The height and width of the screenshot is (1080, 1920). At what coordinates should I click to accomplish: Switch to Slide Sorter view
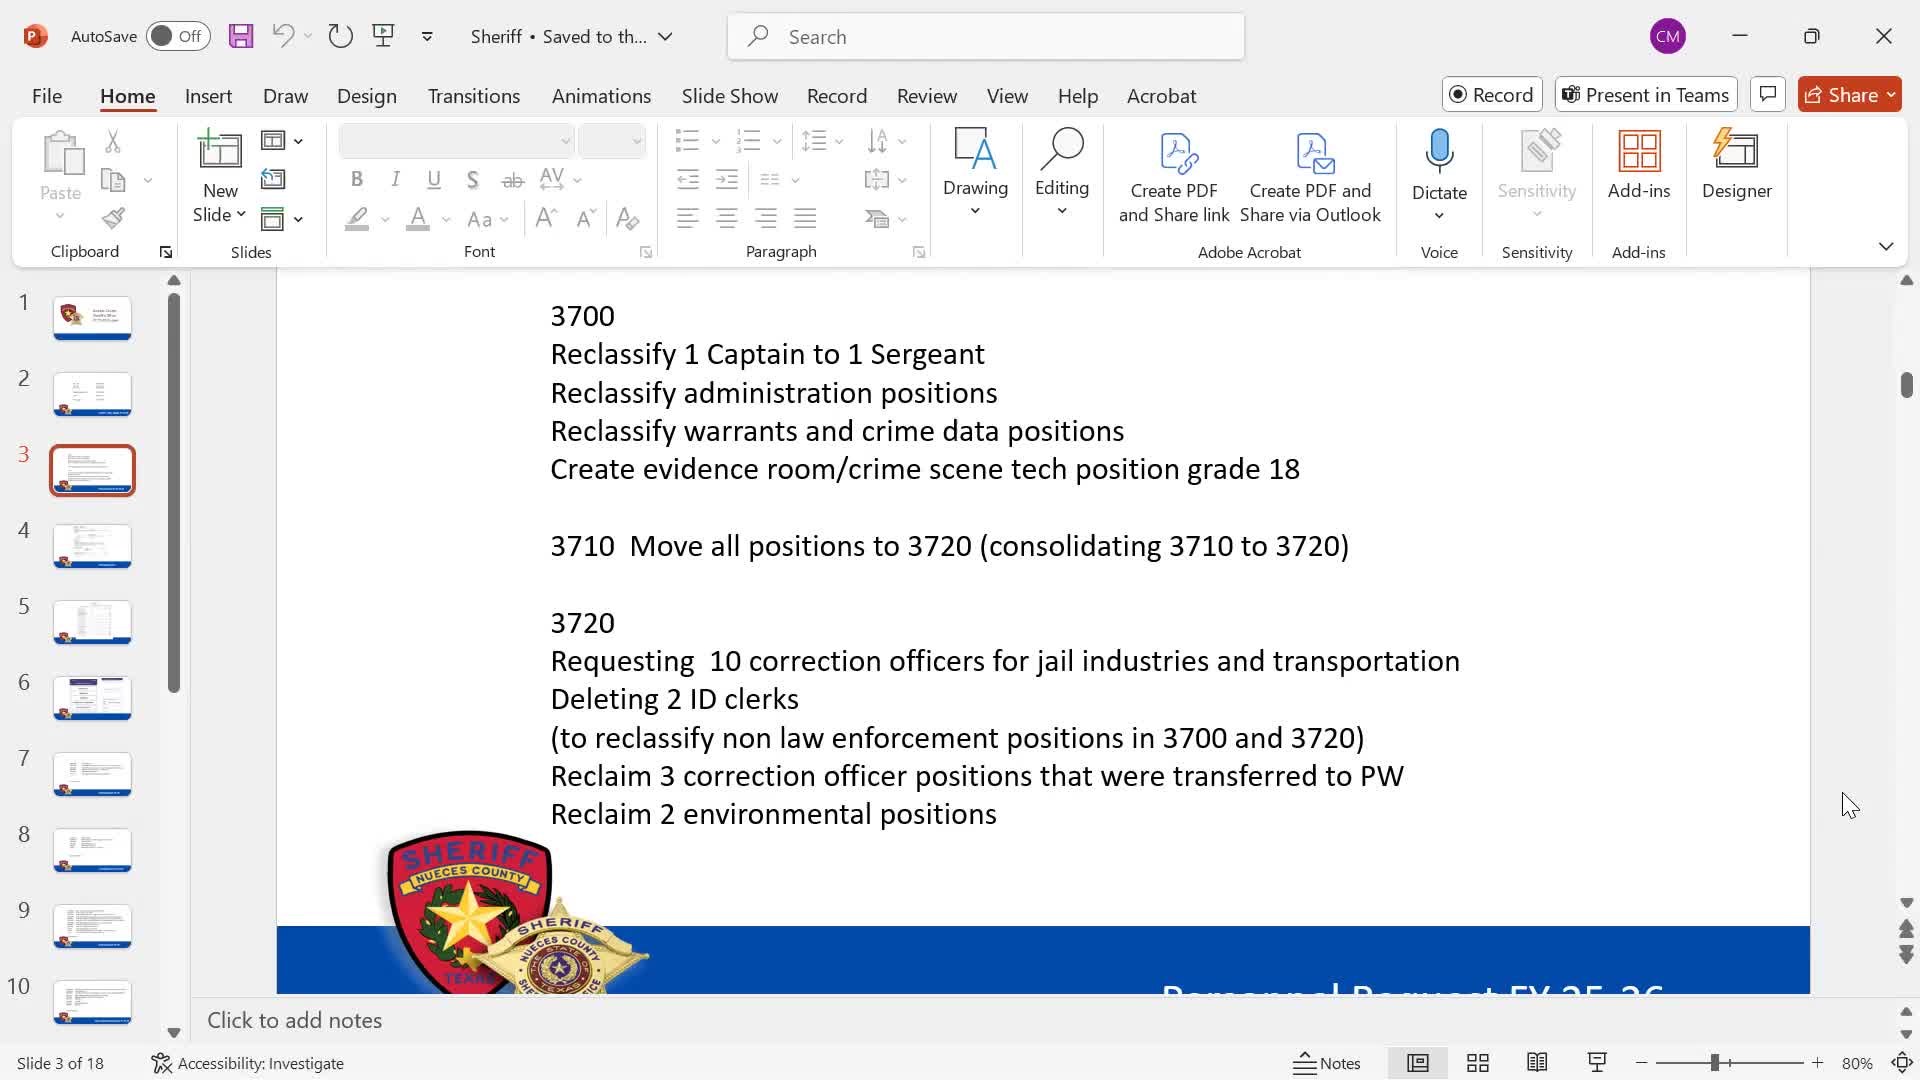(x=1478, y=1063)
